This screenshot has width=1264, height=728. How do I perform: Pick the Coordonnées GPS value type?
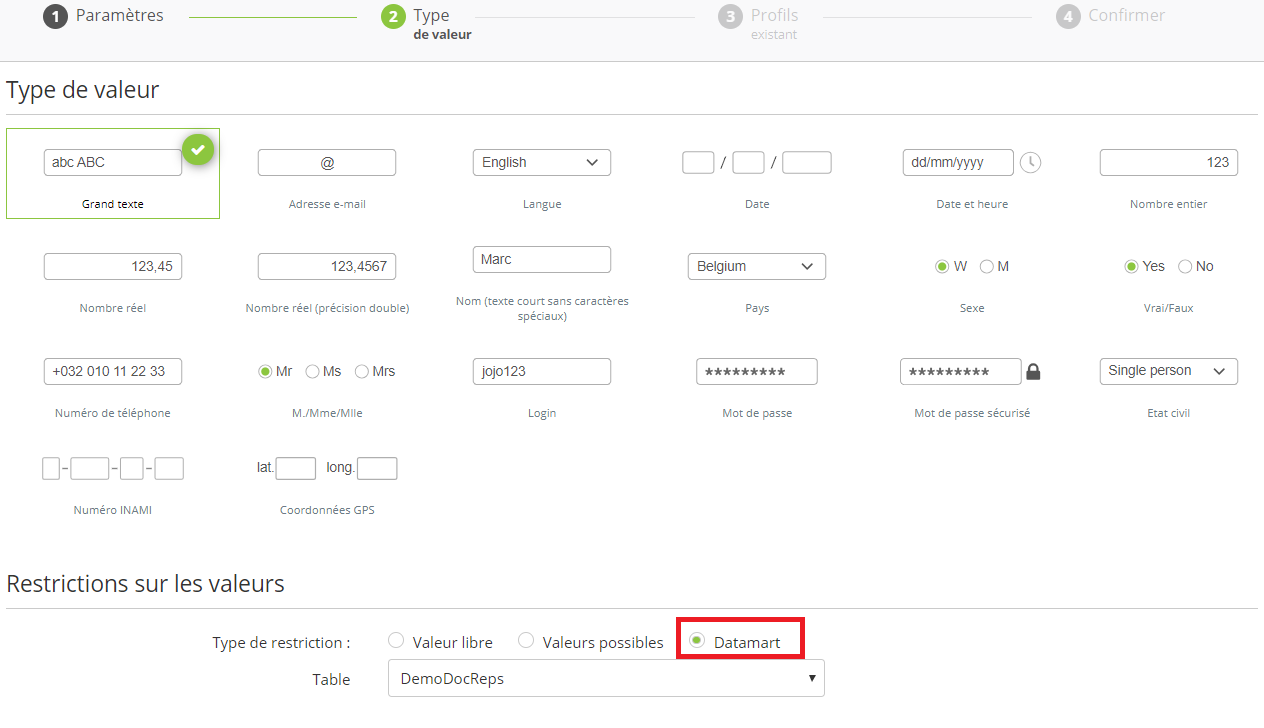tap(327, 469)
